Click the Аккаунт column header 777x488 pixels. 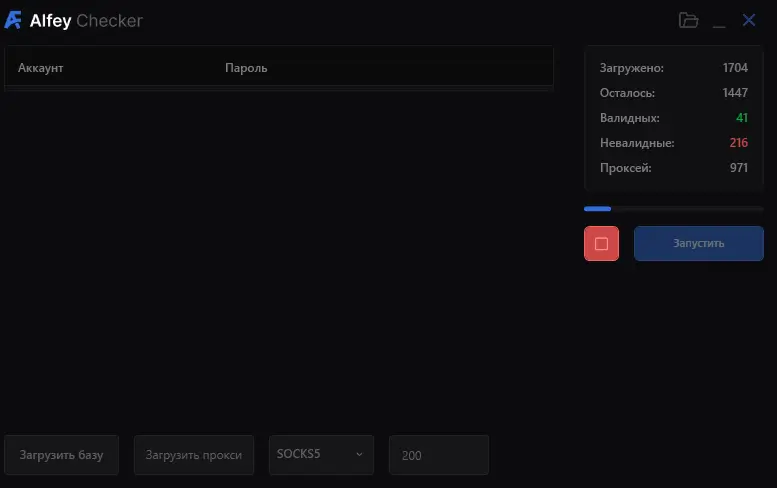point(41,68)
